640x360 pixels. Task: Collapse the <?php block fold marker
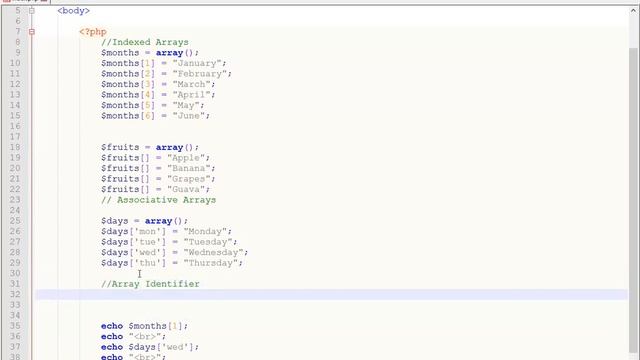point(31,31)
